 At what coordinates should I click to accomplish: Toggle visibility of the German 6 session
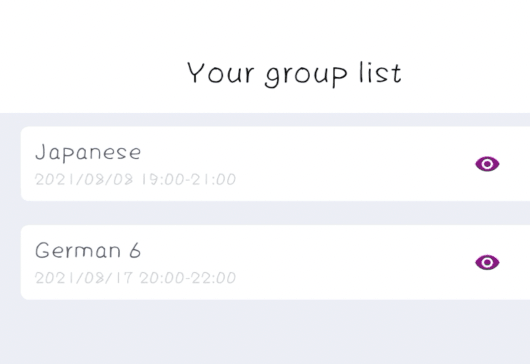point(487,262)
